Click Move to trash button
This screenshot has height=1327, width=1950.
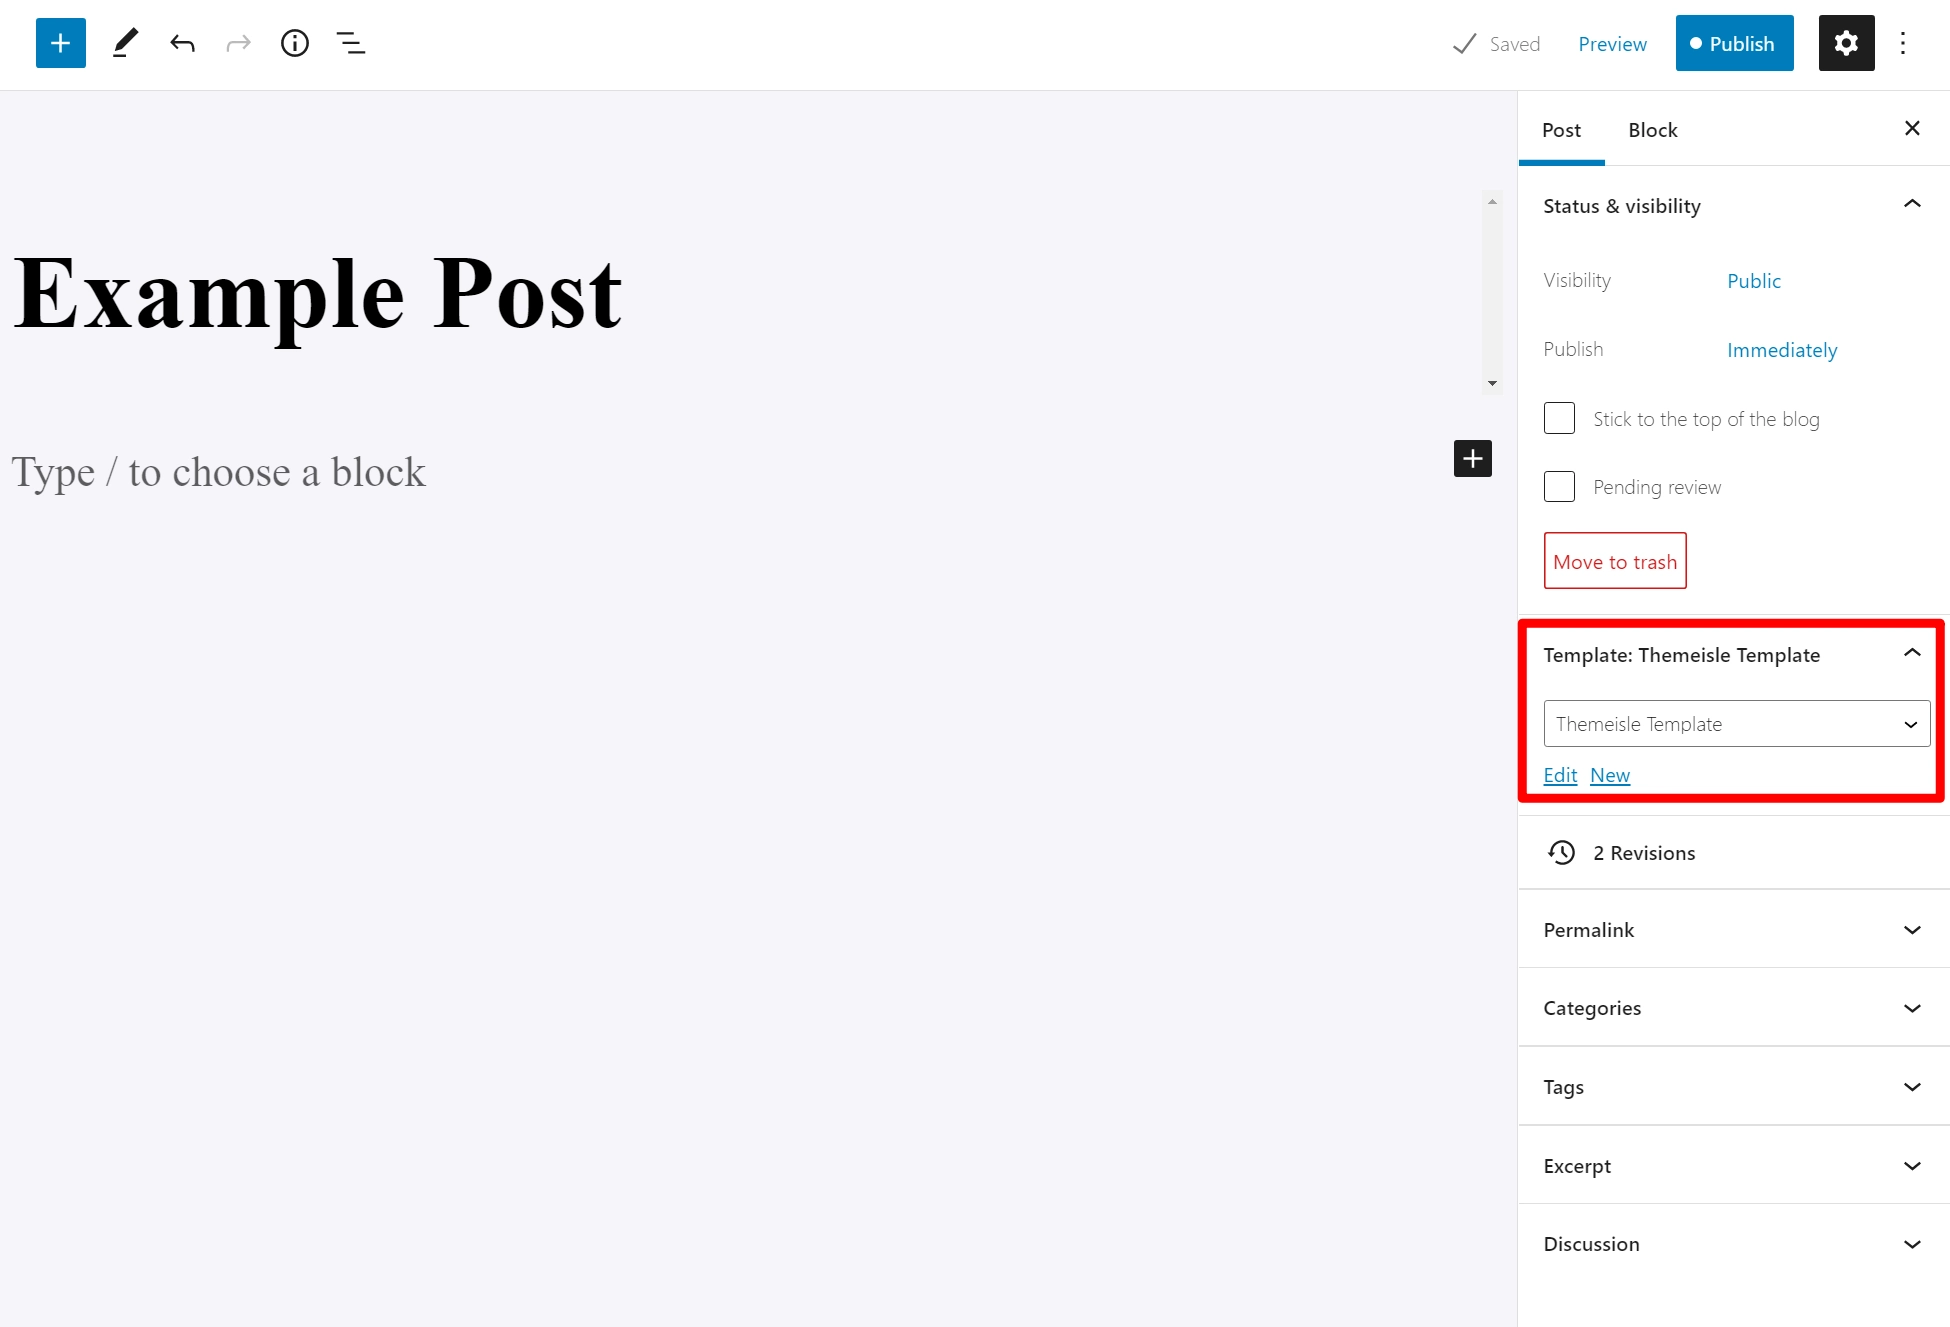coord(1614,560)
